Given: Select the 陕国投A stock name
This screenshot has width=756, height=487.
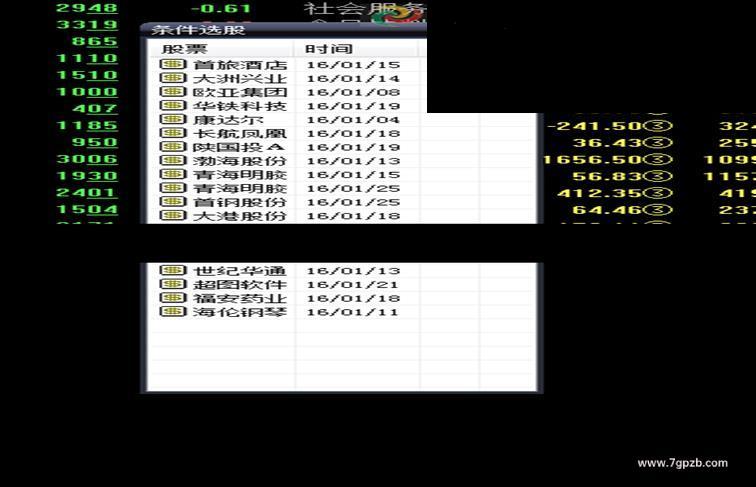Looking at the screenshot, I should coord(238,147).
